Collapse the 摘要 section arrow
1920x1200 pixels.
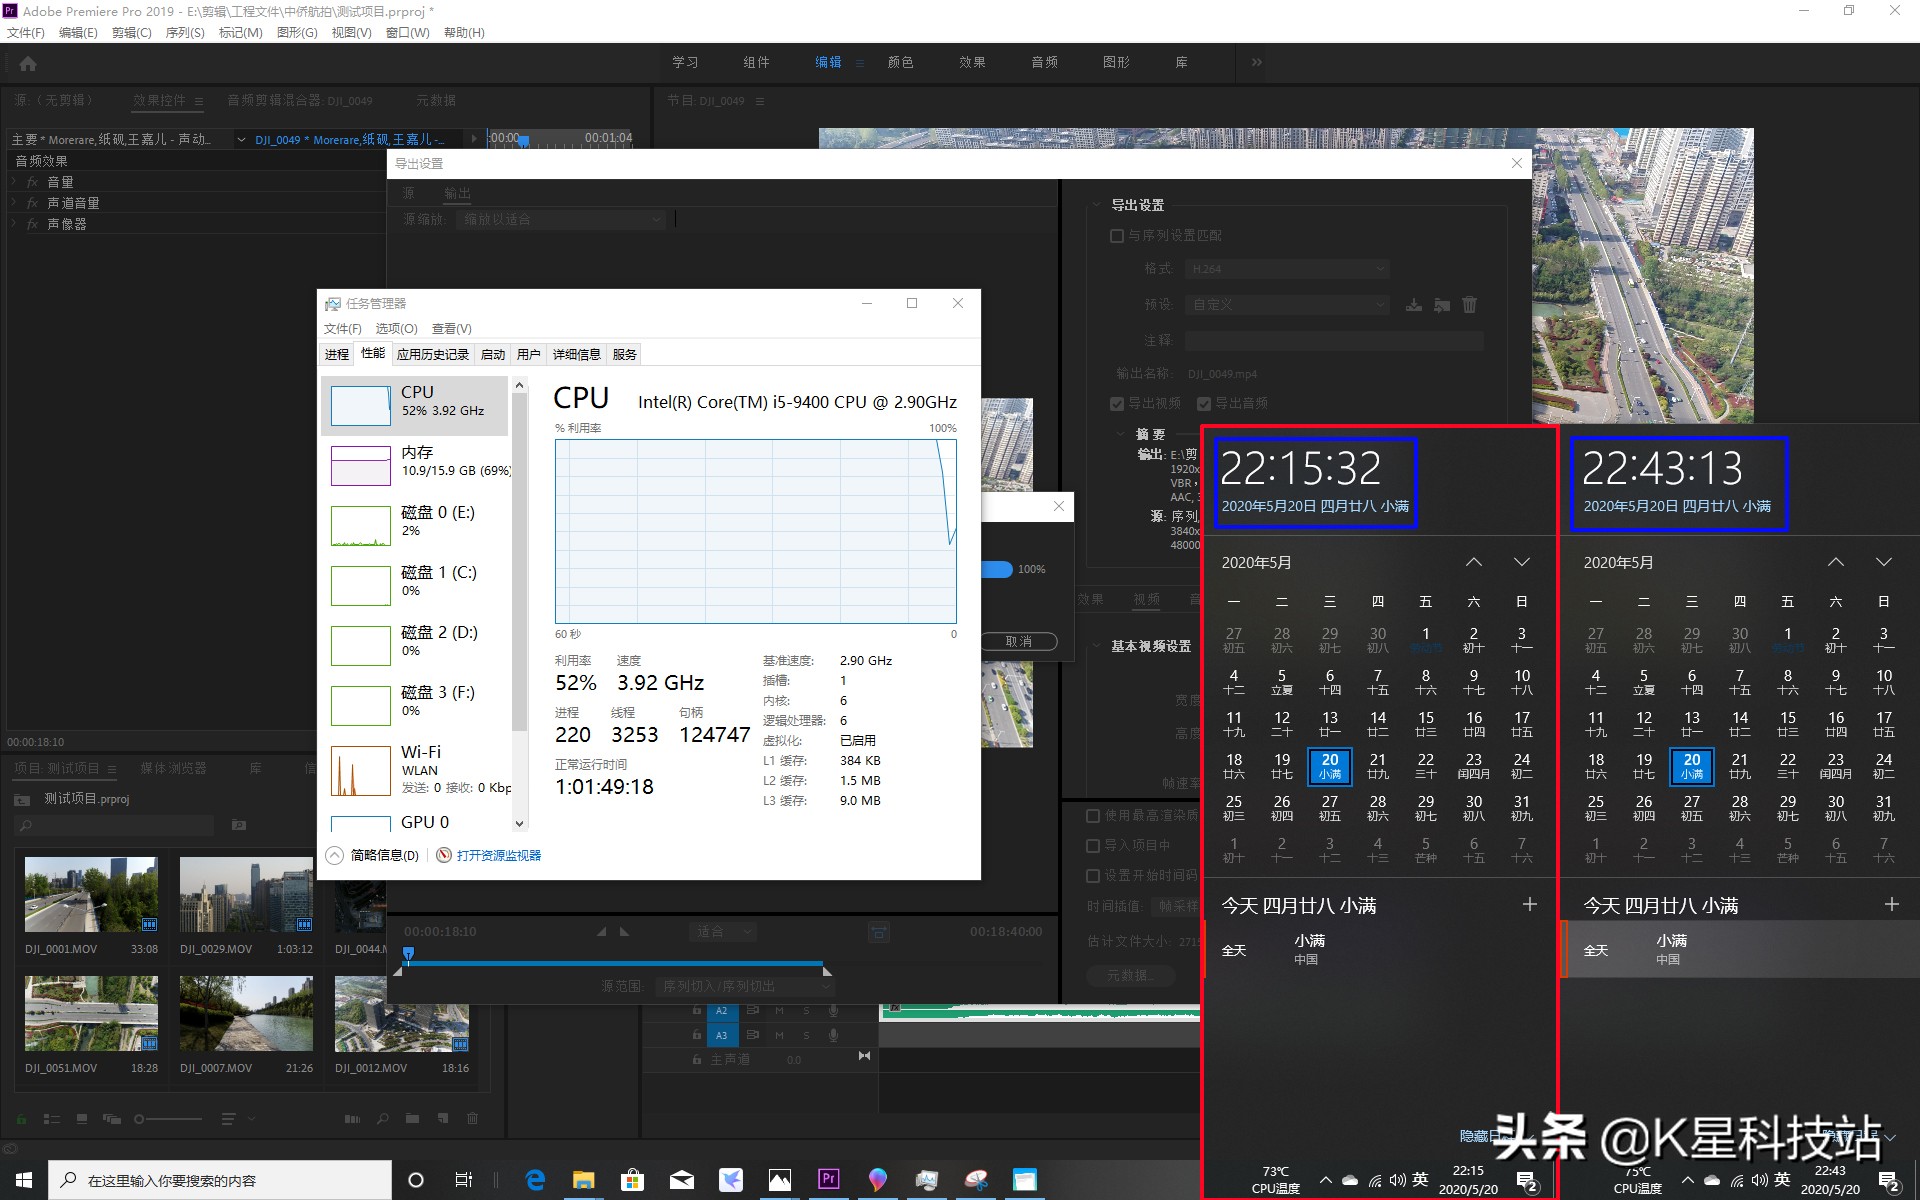(1121, 434)
